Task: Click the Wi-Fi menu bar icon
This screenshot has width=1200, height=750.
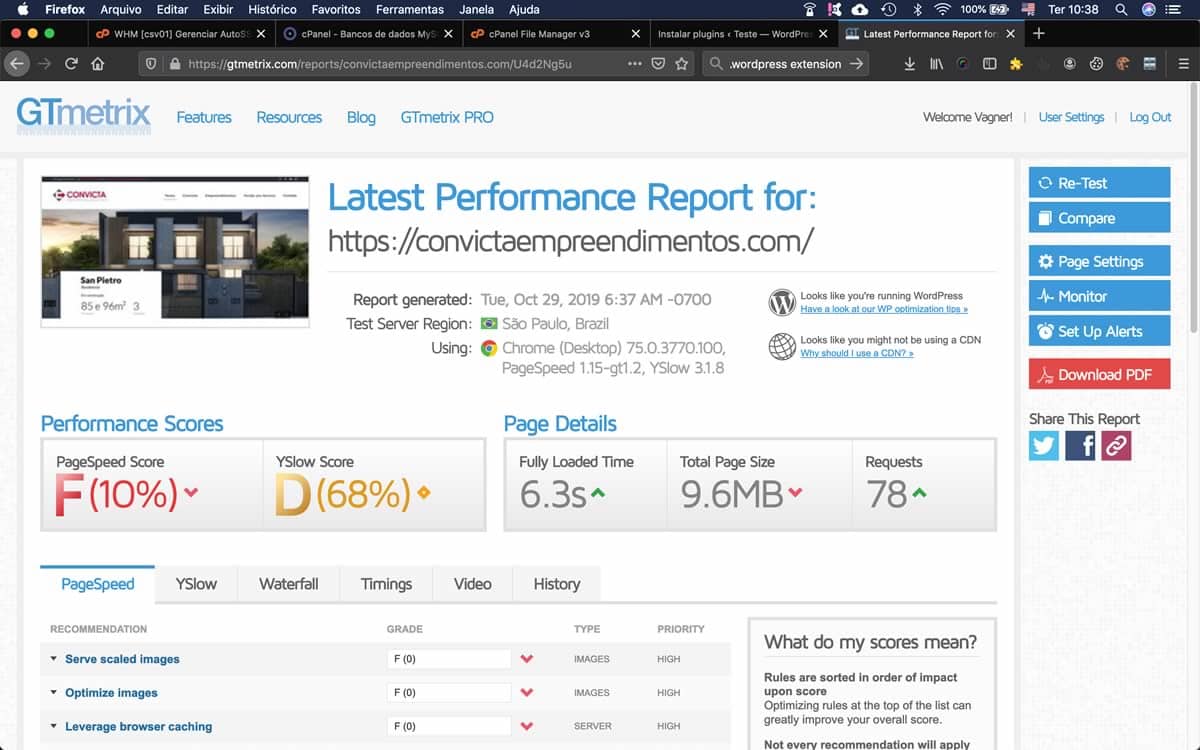Action: click(x=942, y=9)
